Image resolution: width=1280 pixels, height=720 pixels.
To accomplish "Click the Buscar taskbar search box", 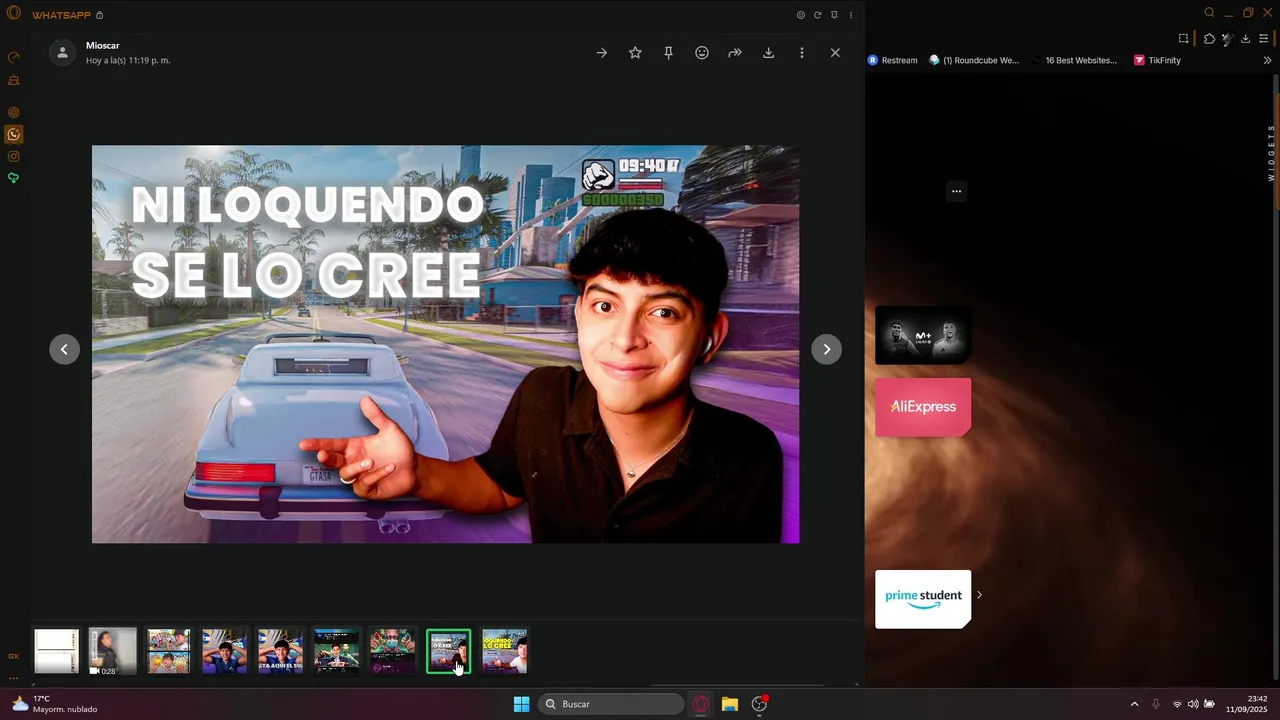I will [x=611, y=704].
